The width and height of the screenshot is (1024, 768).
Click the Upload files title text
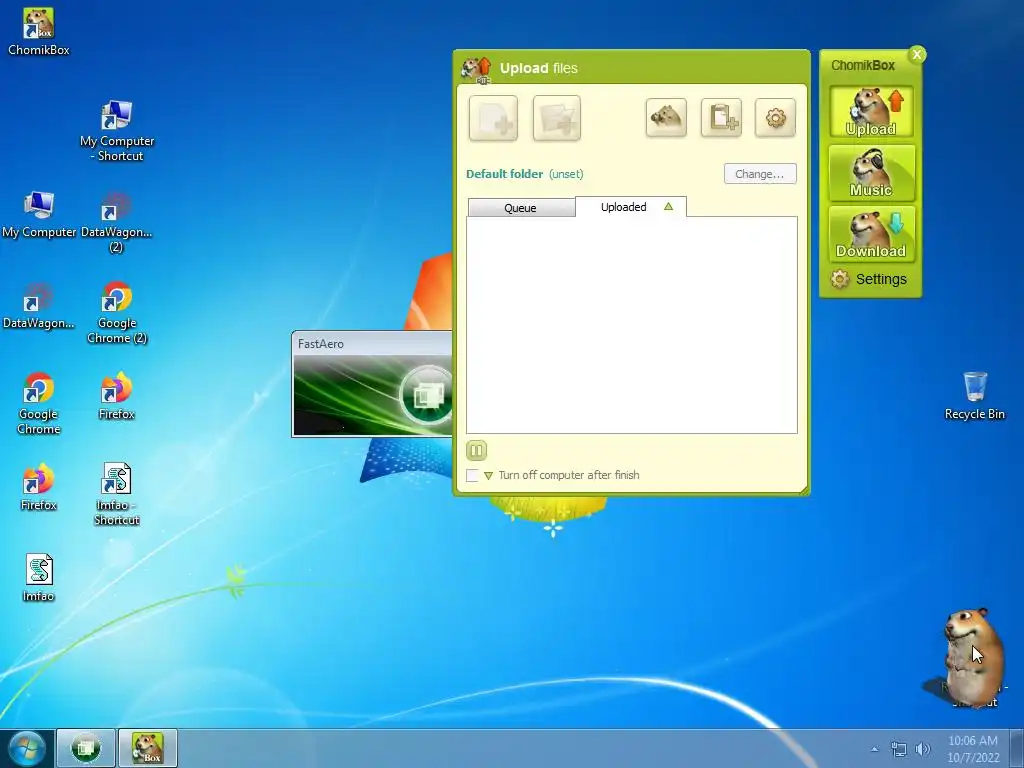pos(538,69)
